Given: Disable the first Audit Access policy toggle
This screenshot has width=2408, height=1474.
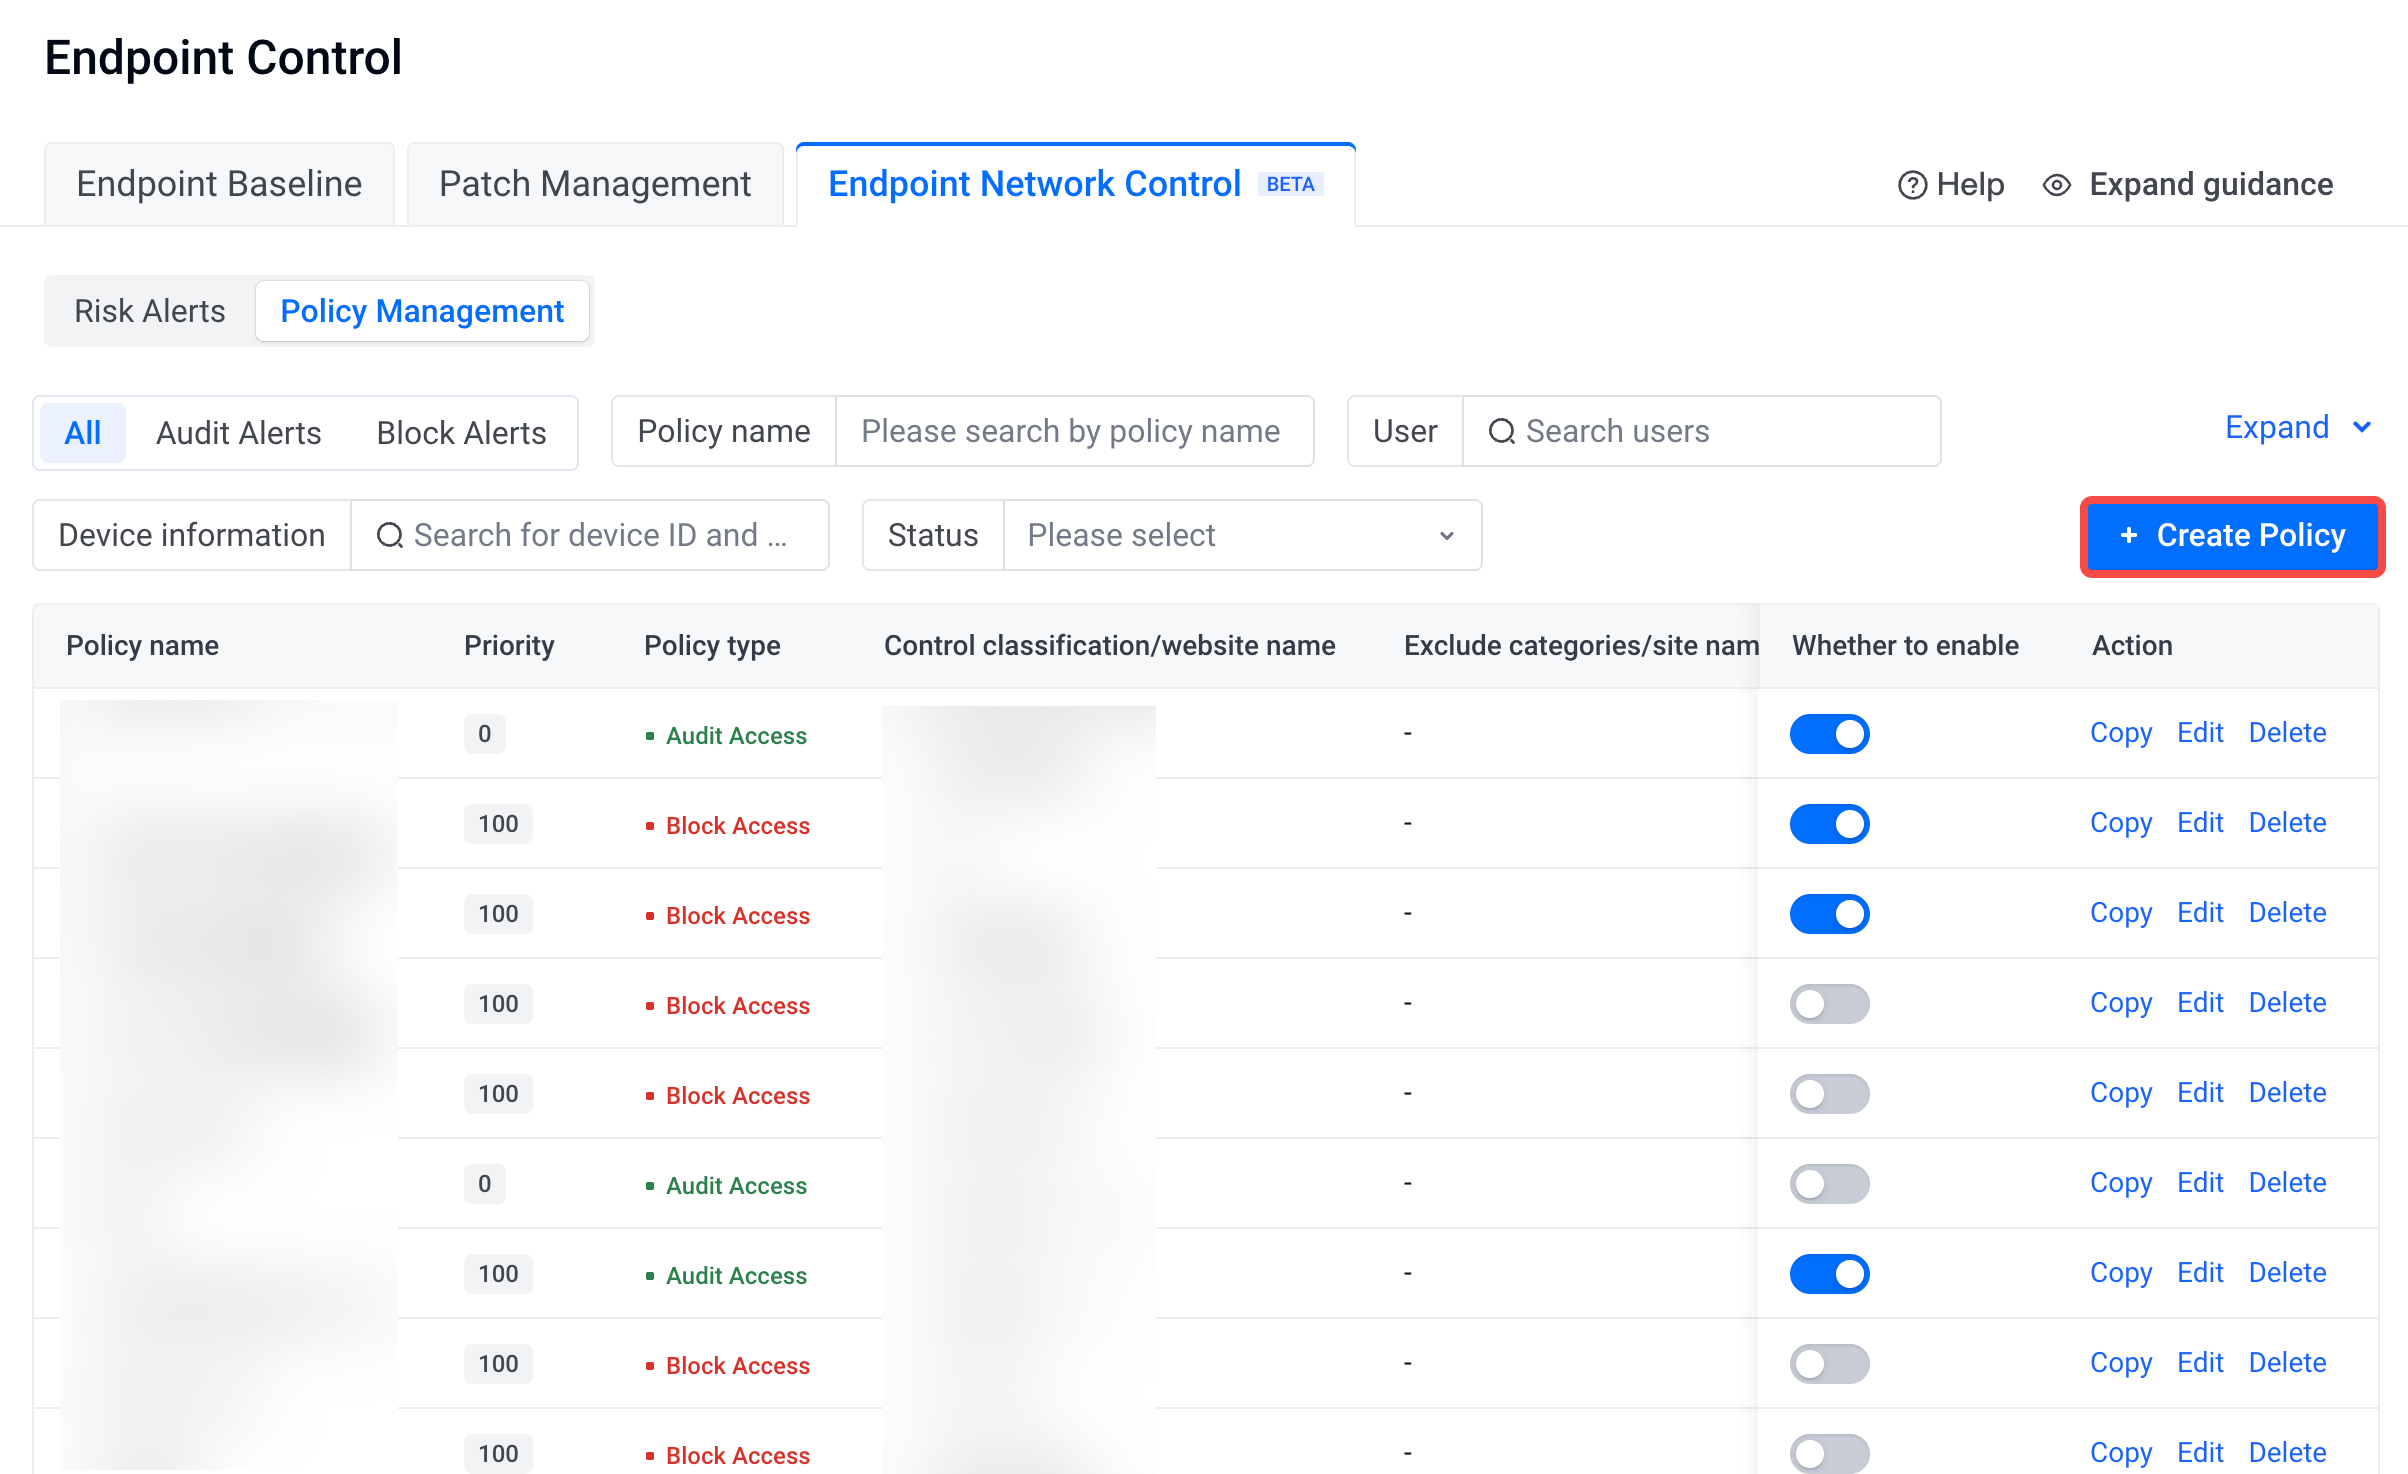Looking at the screenshot, I should point(1829,733).
